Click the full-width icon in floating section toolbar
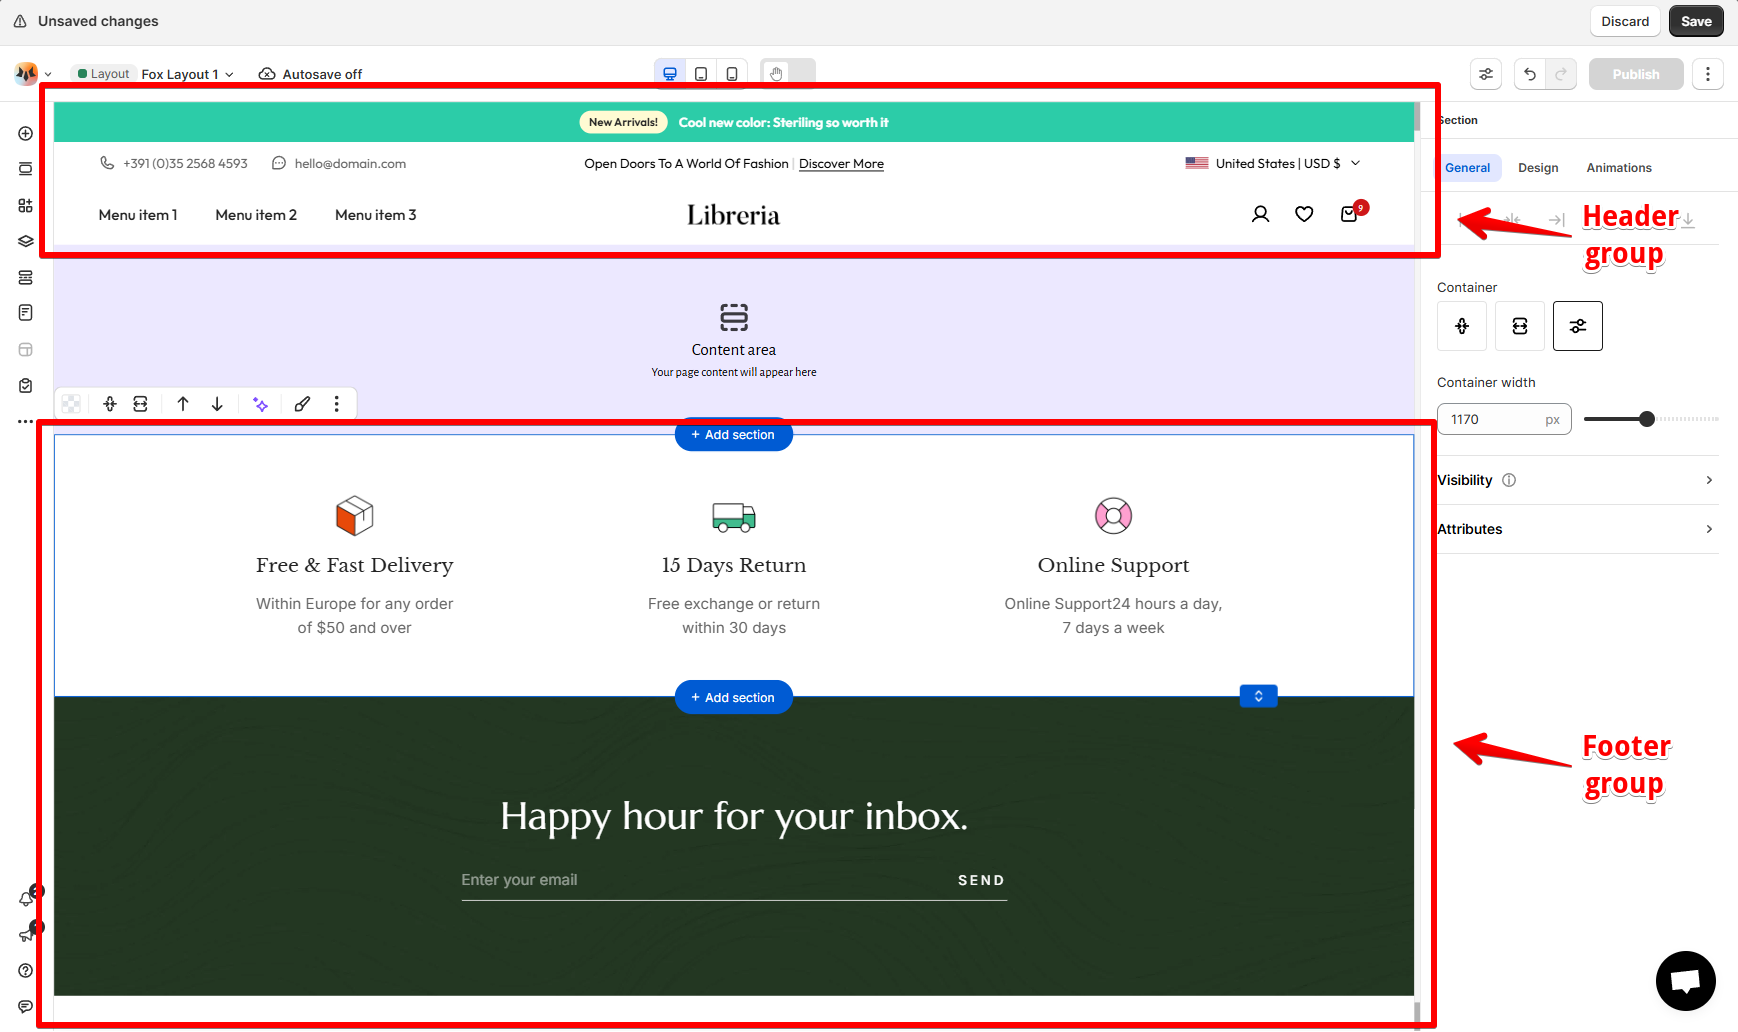This screenshot has height=1032, width=1738. 141,404
